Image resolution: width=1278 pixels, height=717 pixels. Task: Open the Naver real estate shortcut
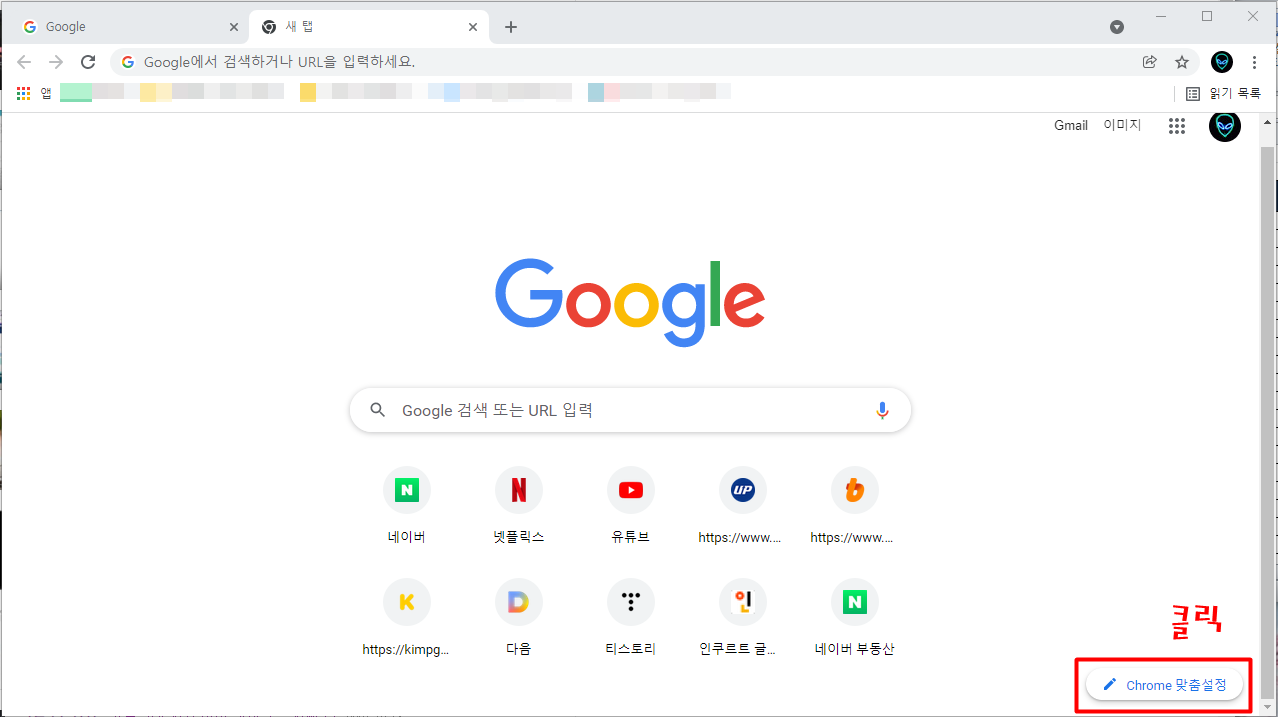(x=855, y=618)
